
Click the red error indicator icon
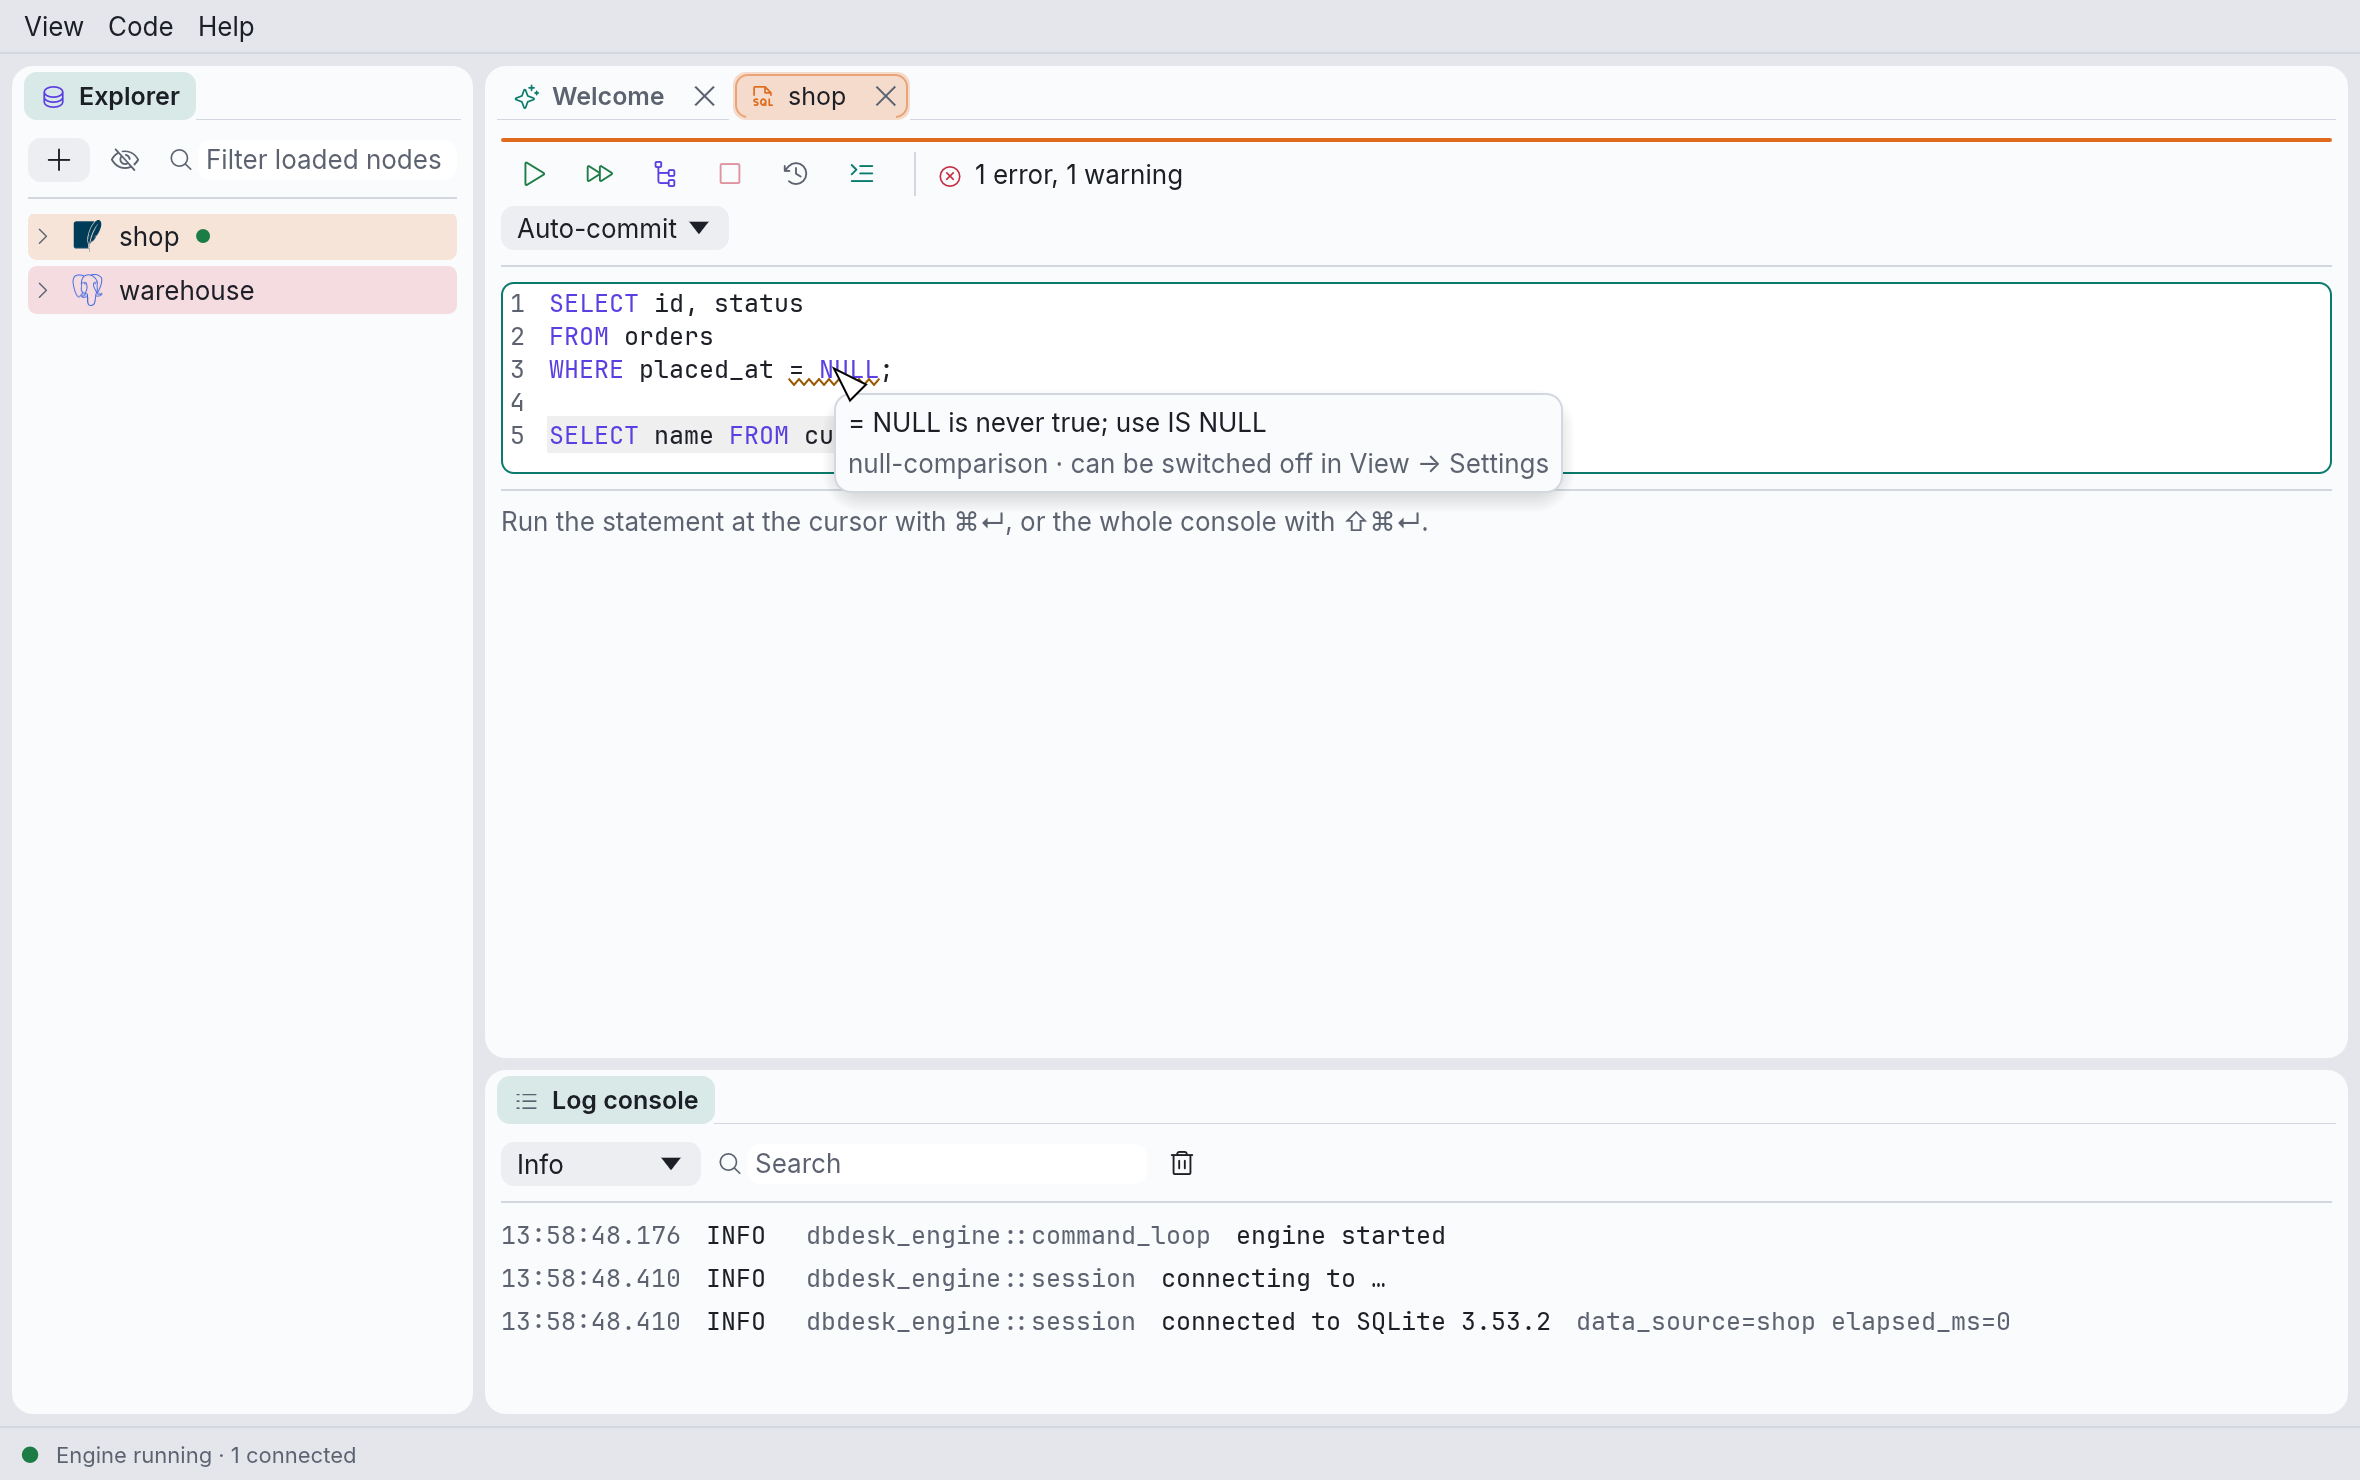tap(950, 176)
